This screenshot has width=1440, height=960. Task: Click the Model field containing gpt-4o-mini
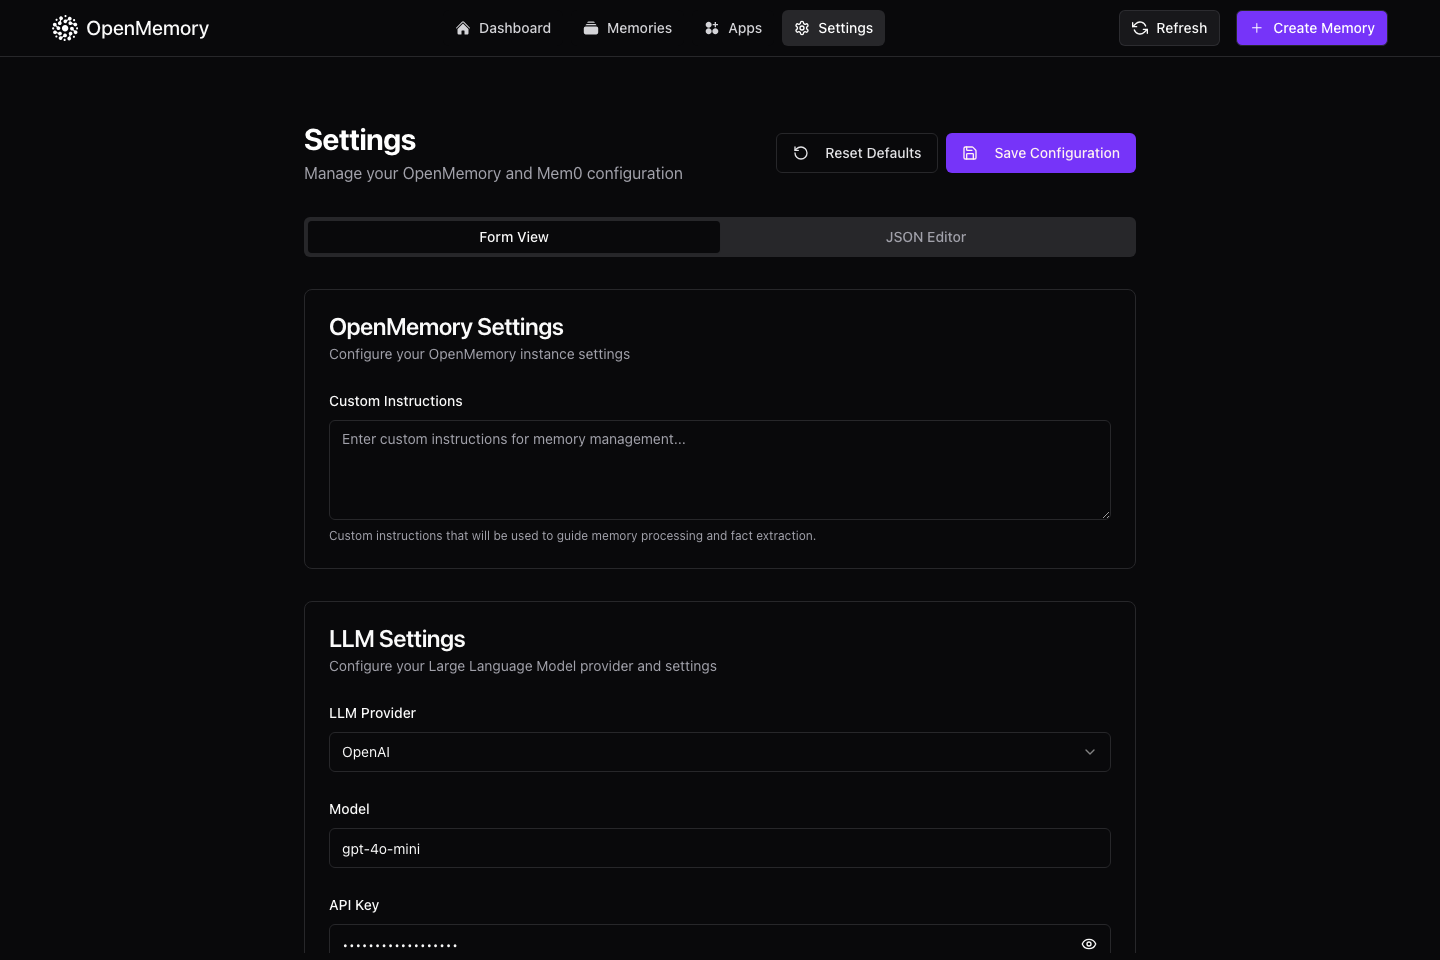pyautogui.click(x=720, y=848)
